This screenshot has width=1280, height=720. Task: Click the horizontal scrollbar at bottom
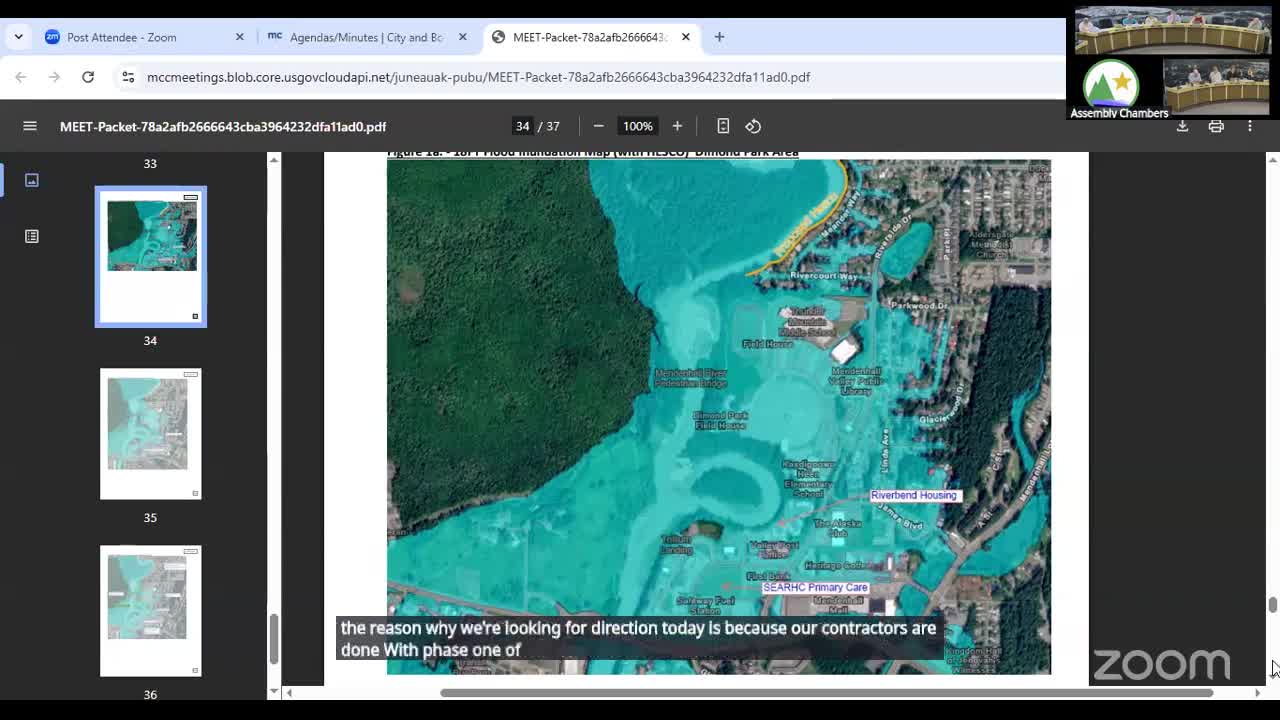tap(826, 693)
